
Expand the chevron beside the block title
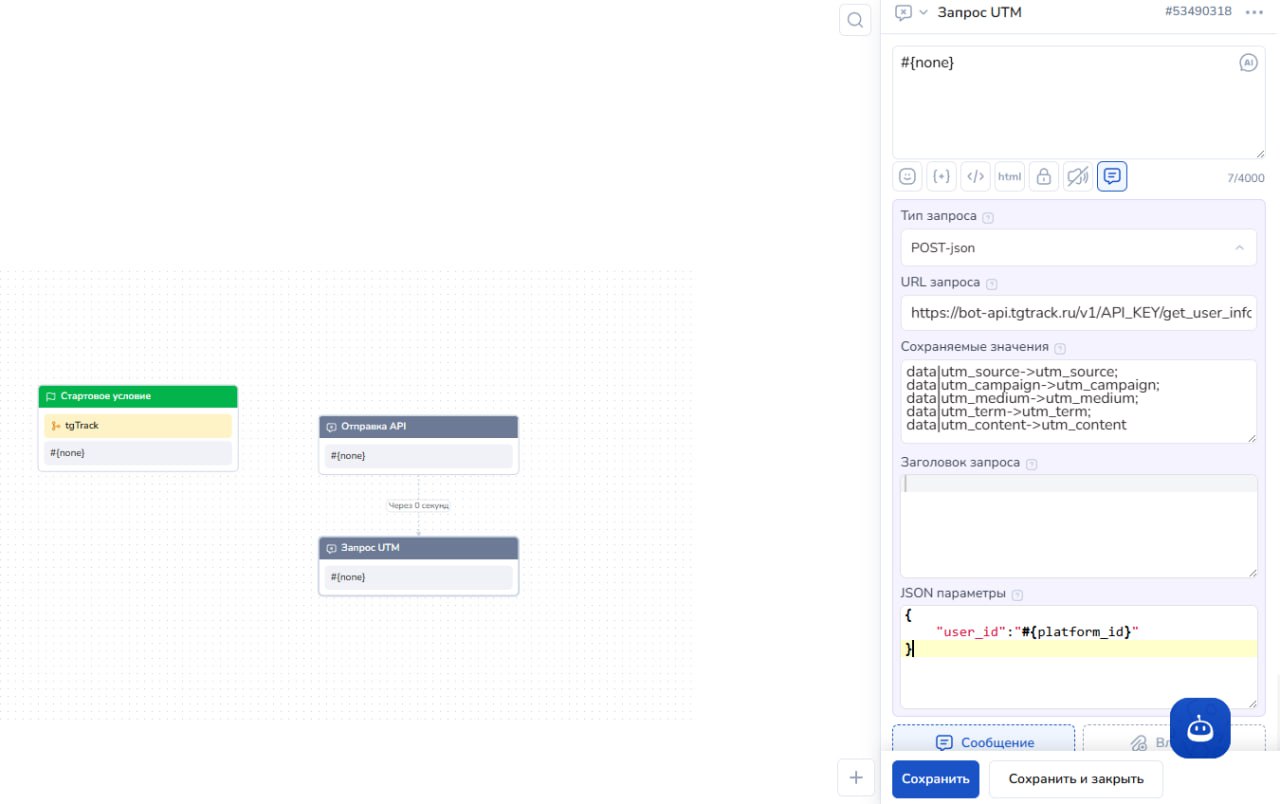[924, 13]
